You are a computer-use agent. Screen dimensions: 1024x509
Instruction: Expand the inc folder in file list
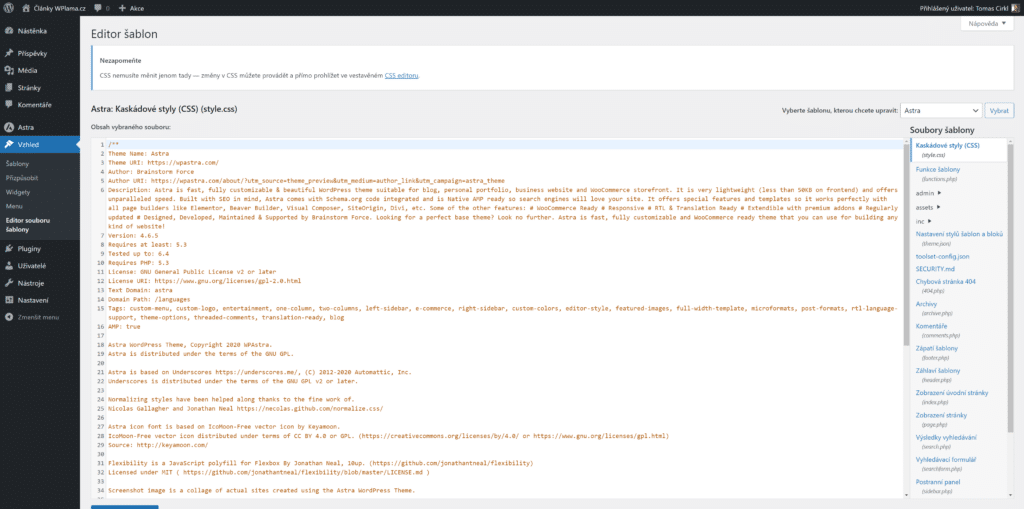click(x=923, y=222)
